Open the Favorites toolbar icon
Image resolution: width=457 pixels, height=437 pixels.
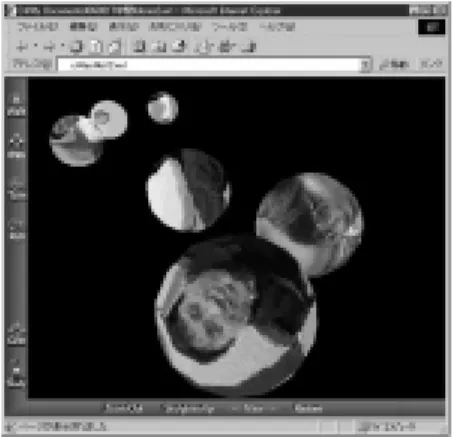click(159, 46)
